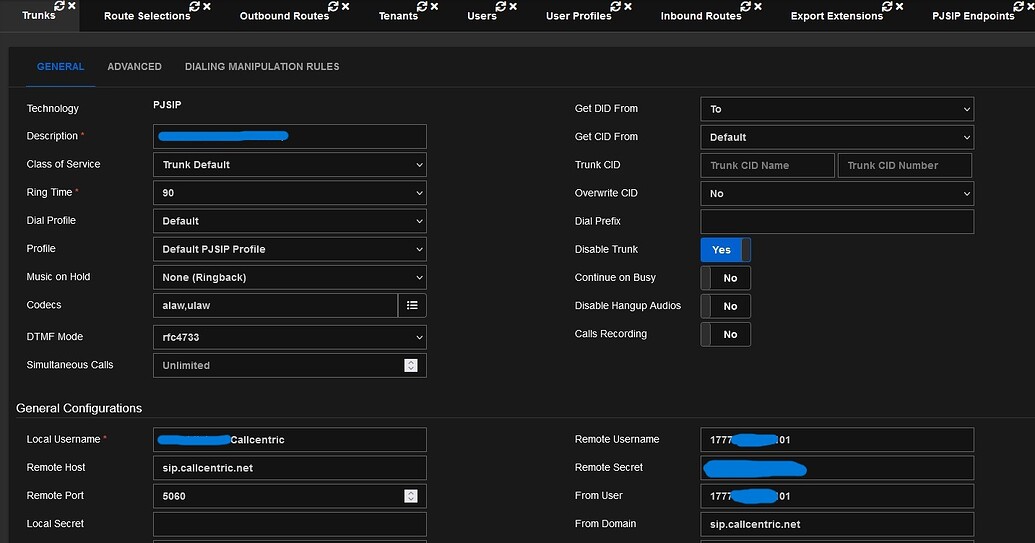This screenshot has width=1035, height=543.
Task: Click the Remote Port field showing 5060
Action: (x=290, y=496)
